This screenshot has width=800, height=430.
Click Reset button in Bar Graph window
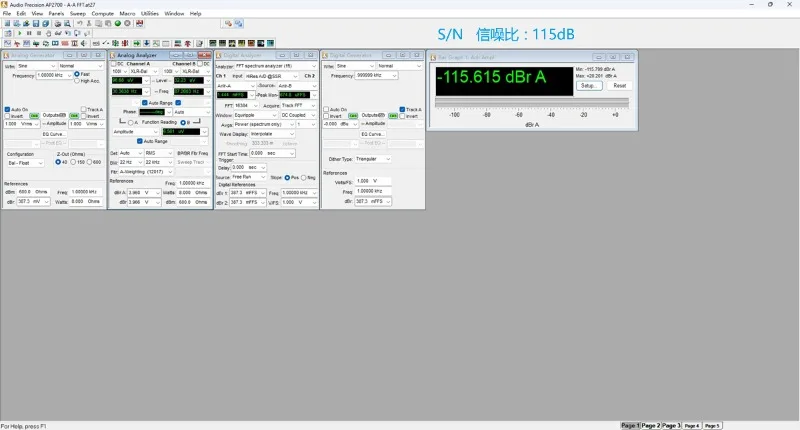pos(620,86)
